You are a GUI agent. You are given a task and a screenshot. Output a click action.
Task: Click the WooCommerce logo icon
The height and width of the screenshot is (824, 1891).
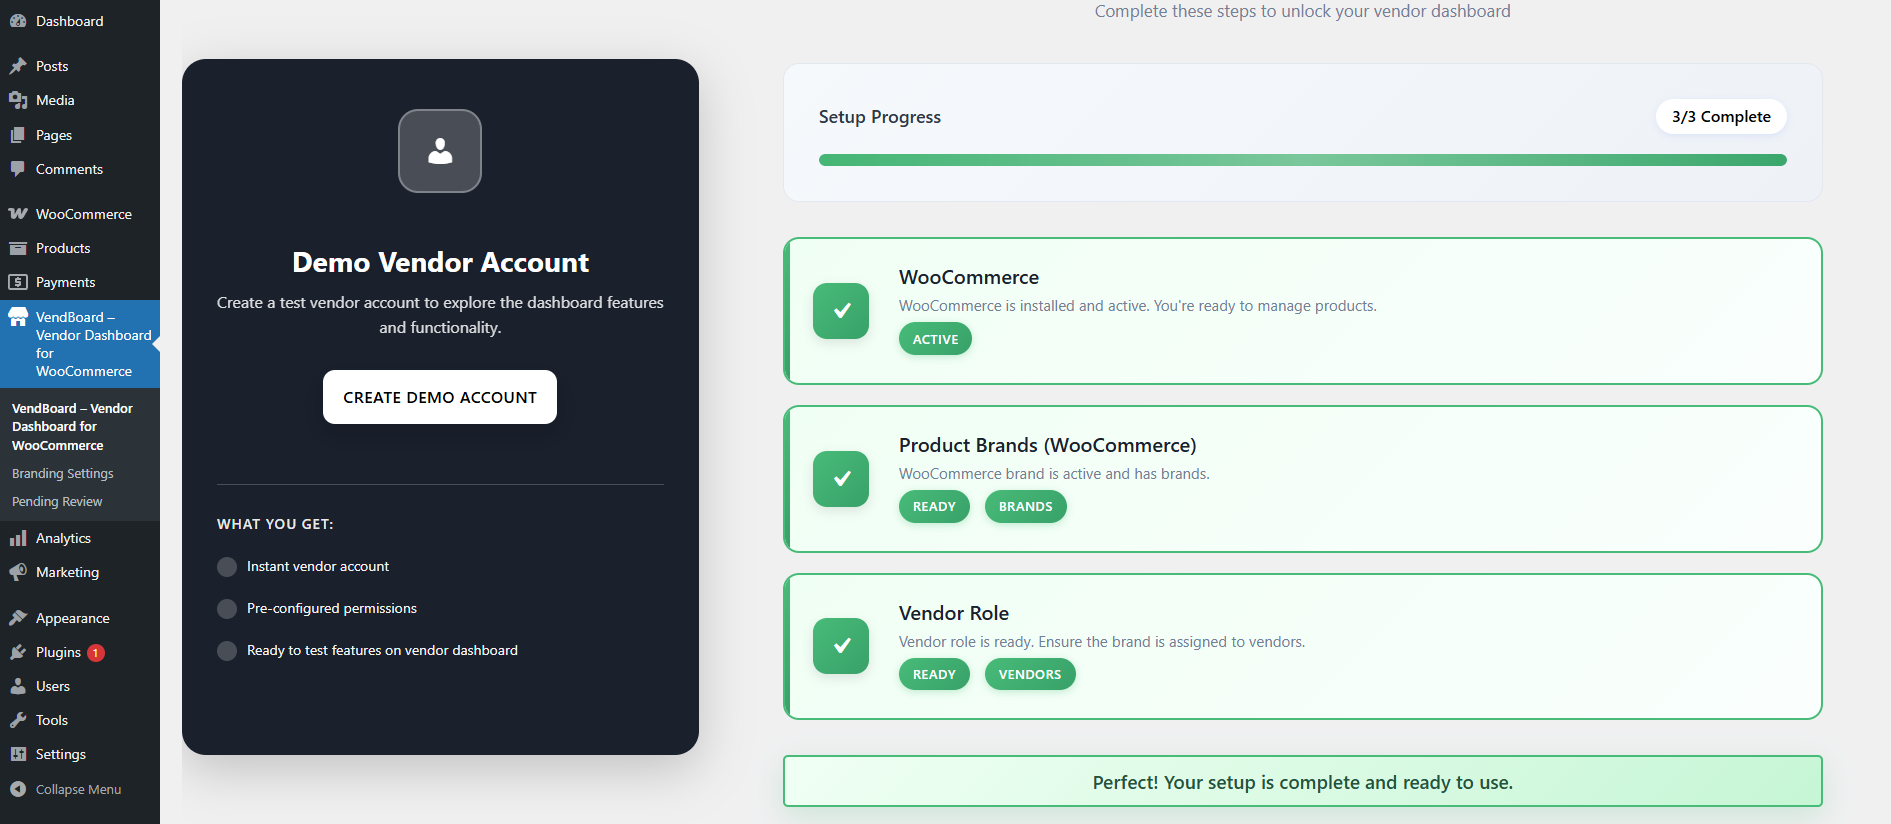point(18,214)
